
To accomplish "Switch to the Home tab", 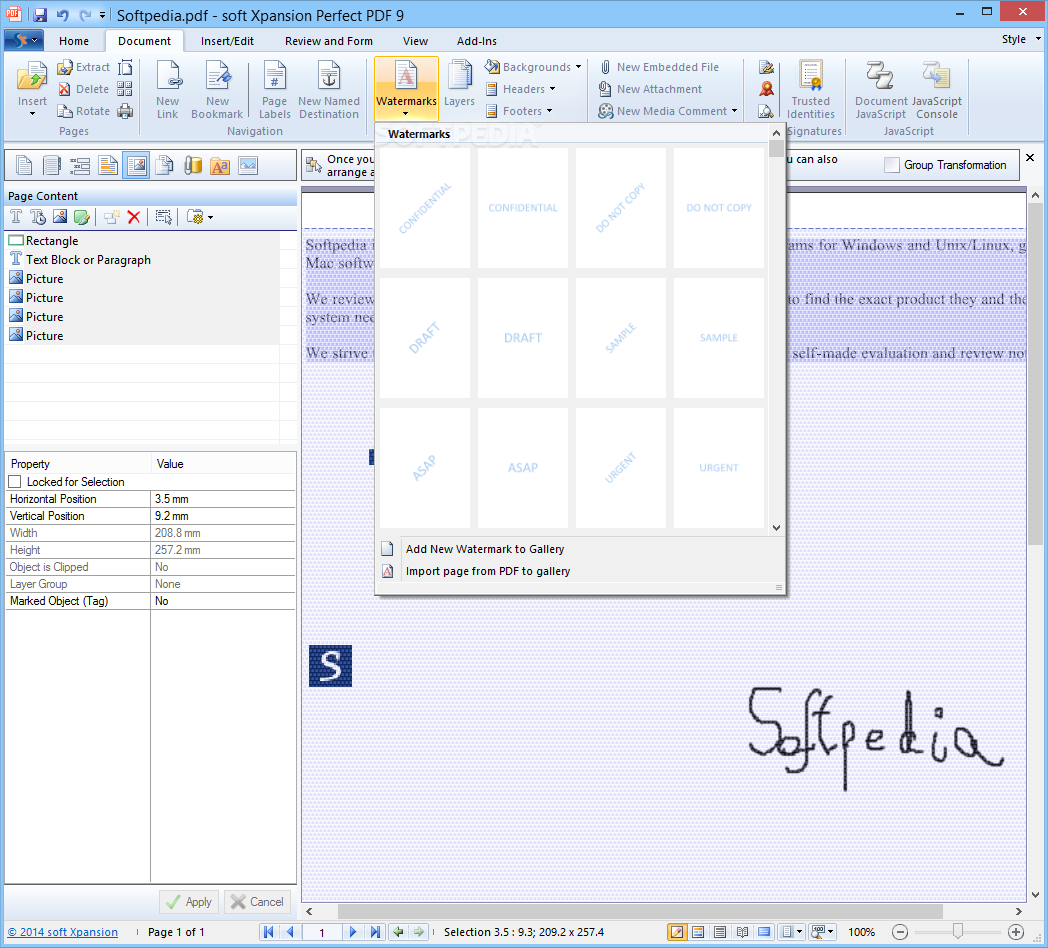I will point(74,41).
